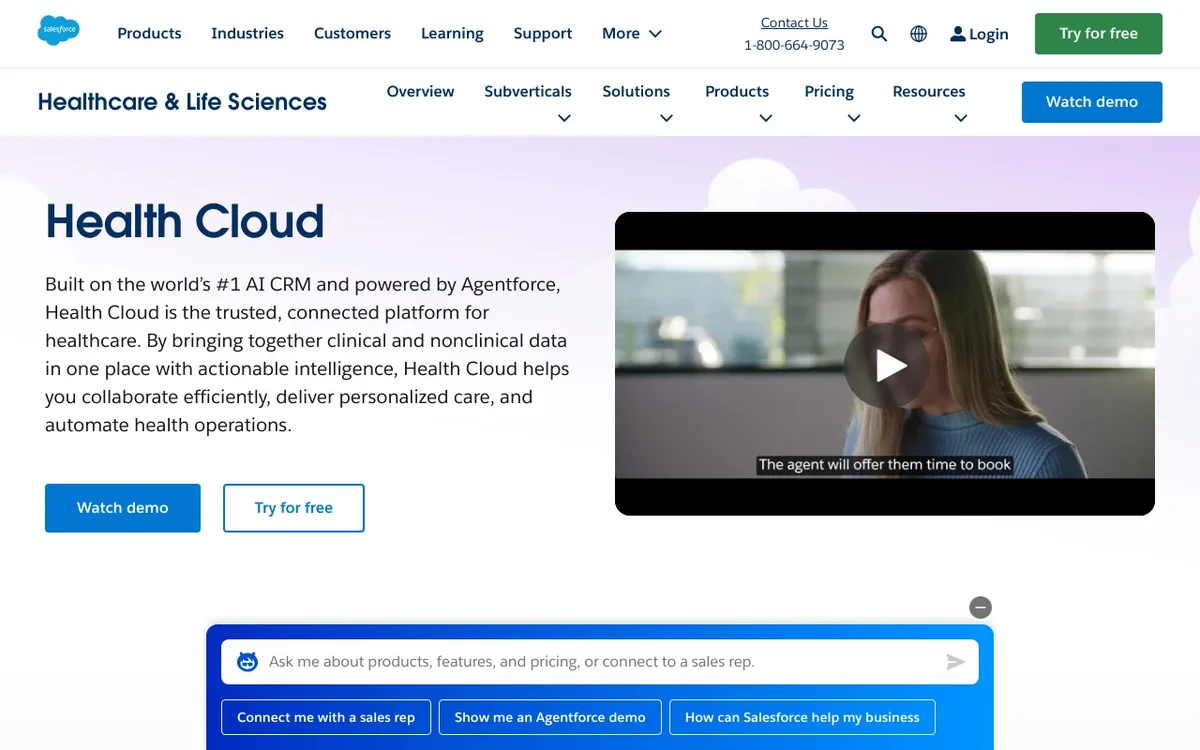
Task: Choose Show me an Agentforce demo
Action: [x=550, y=717]
